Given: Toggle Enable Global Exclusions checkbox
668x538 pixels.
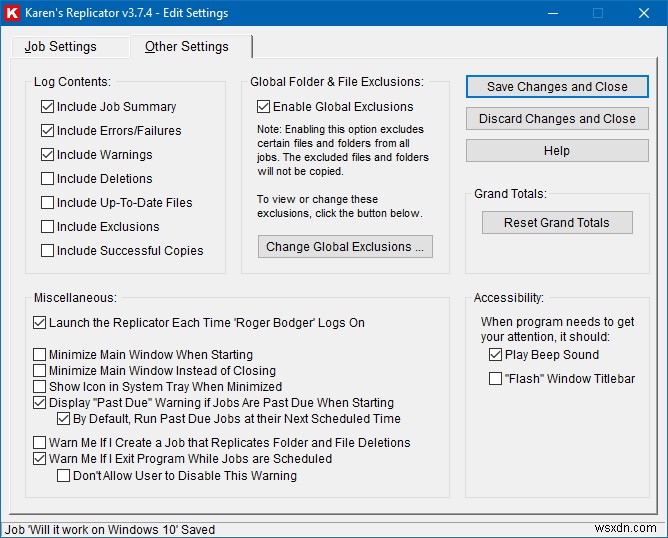Looking at the screenshot, I should [263, 106].
